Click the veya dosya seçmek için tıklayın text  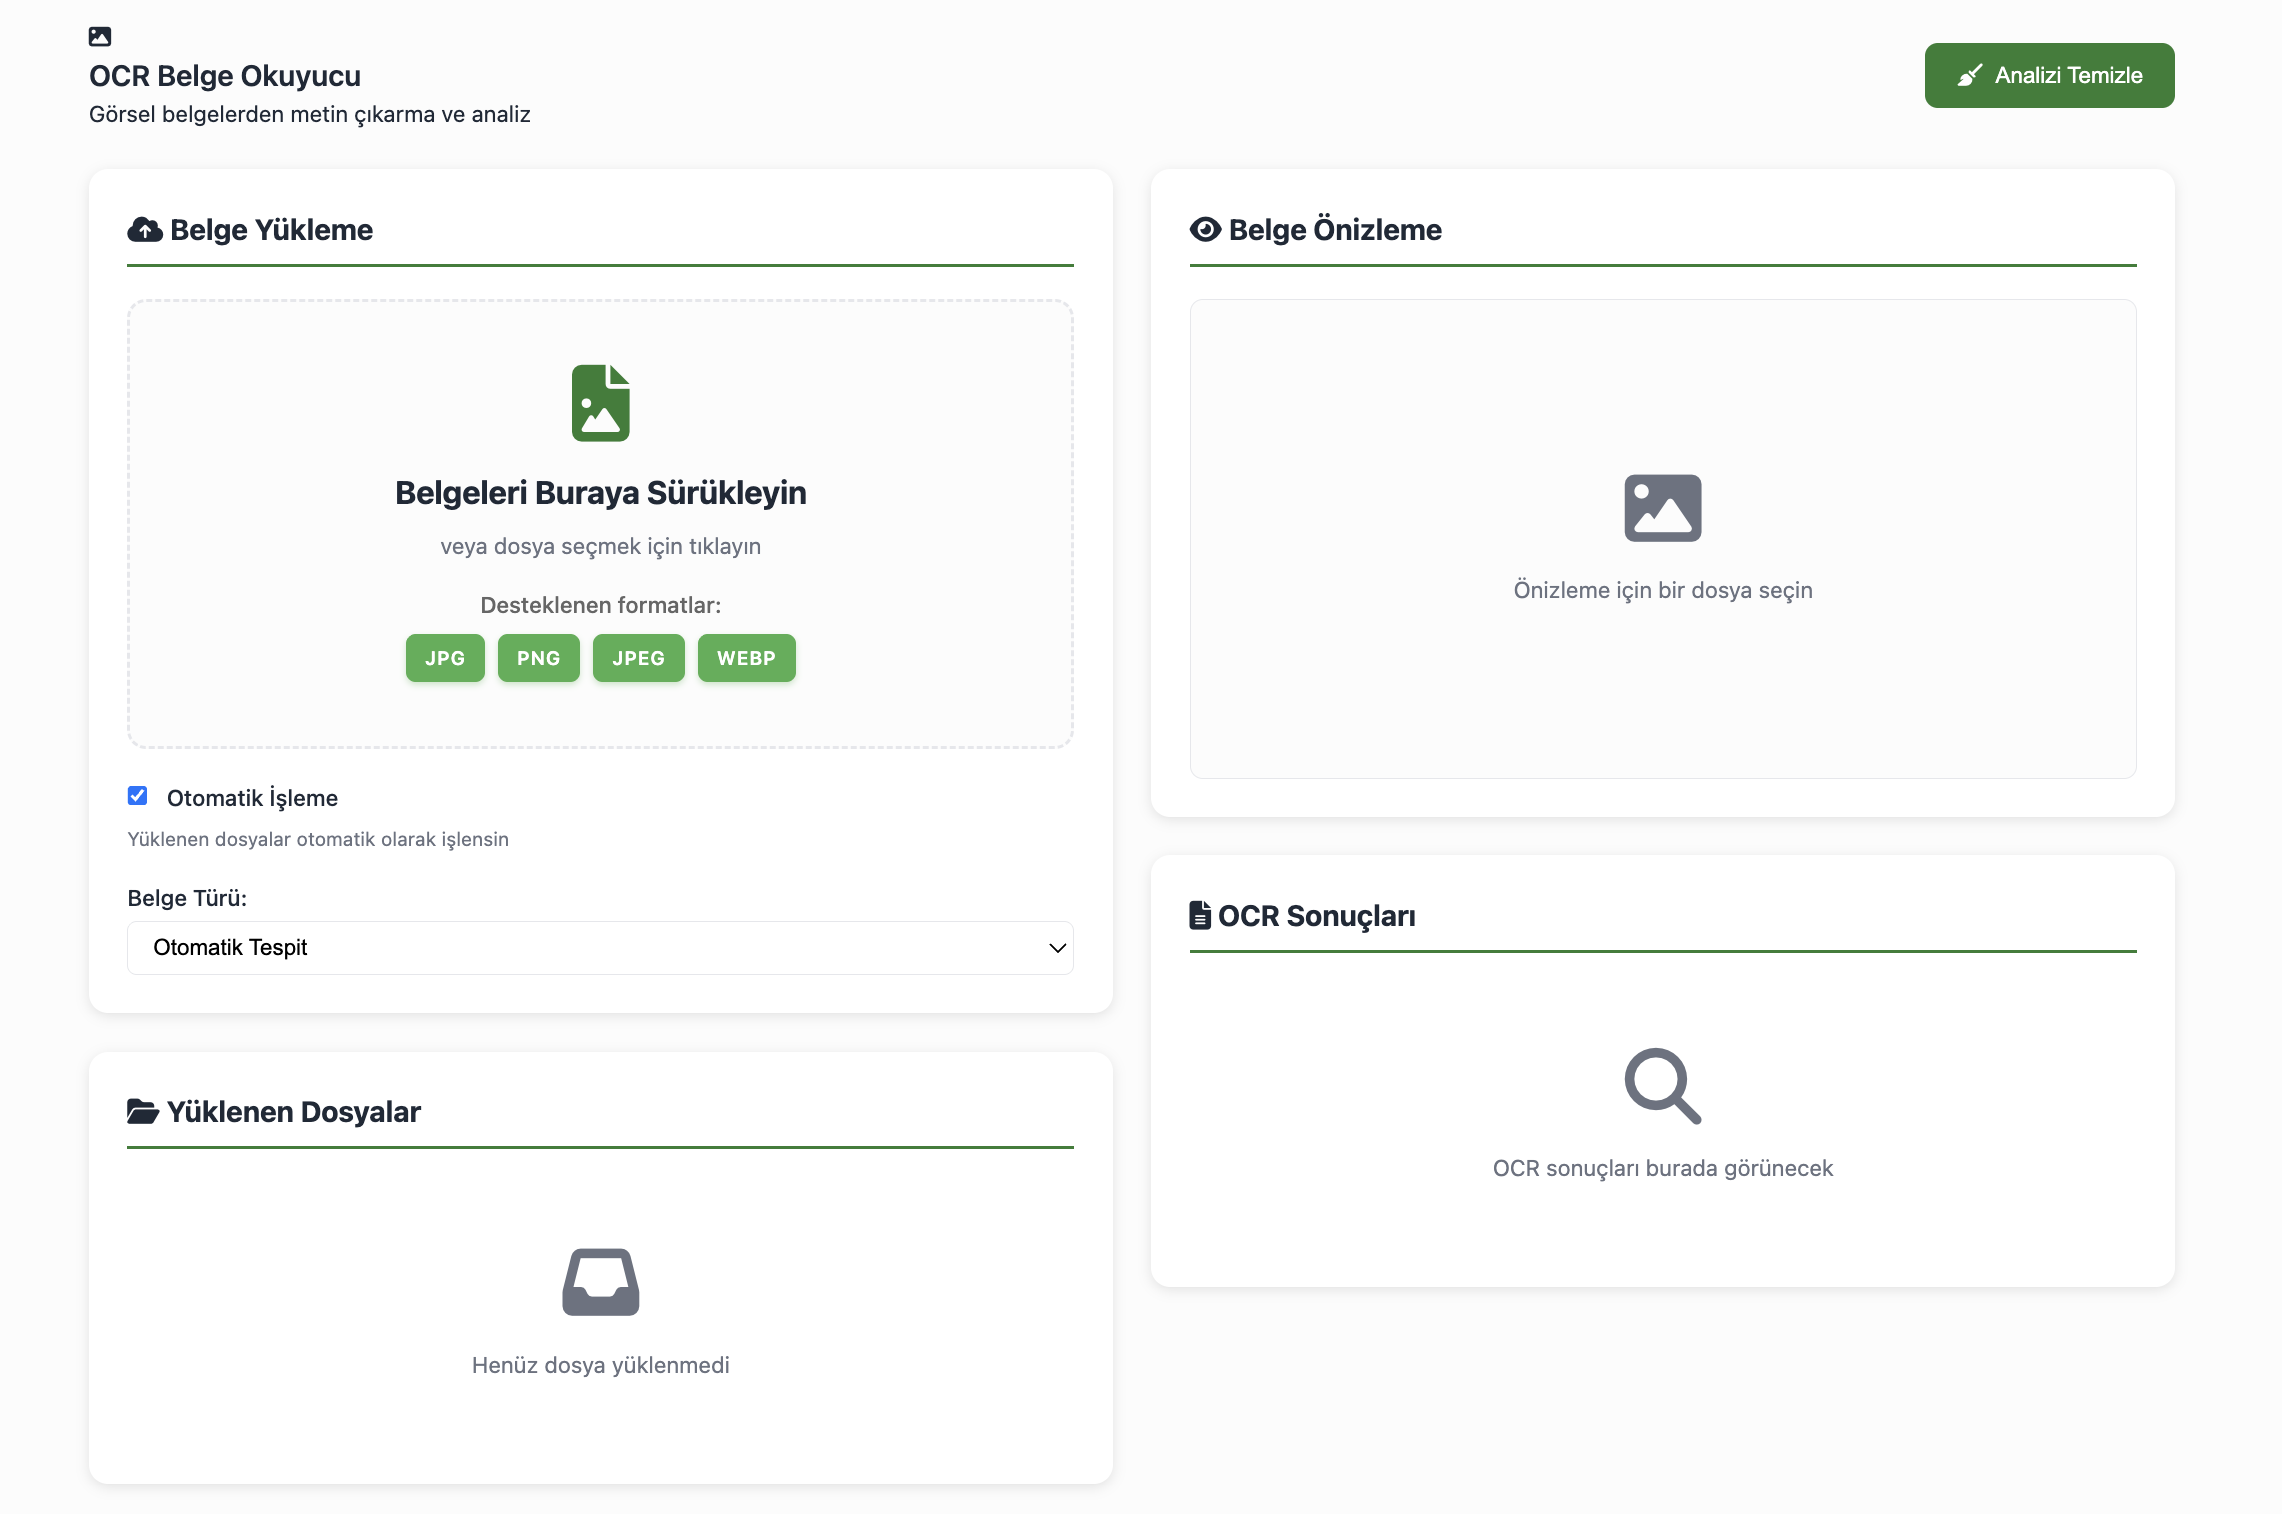[x=600, y=546]
